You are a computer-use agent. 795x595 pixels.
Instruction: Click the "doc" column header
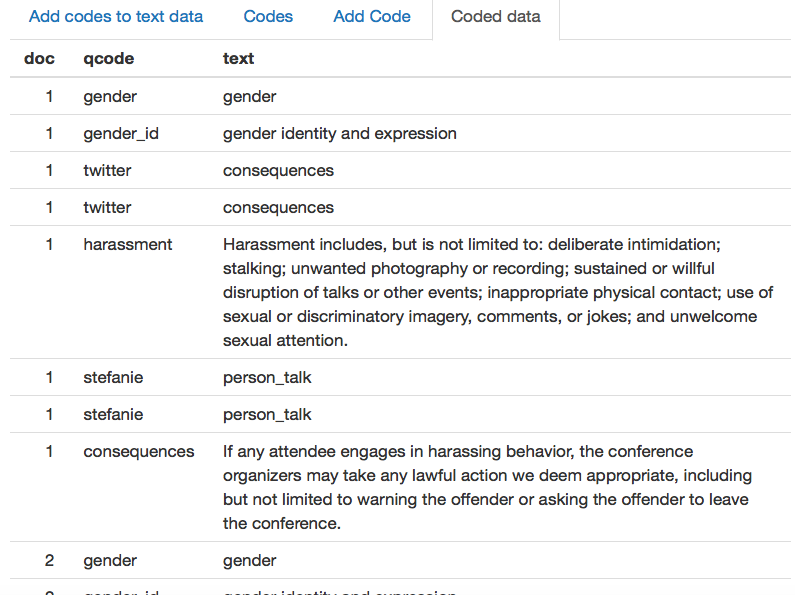coord(40,59)
